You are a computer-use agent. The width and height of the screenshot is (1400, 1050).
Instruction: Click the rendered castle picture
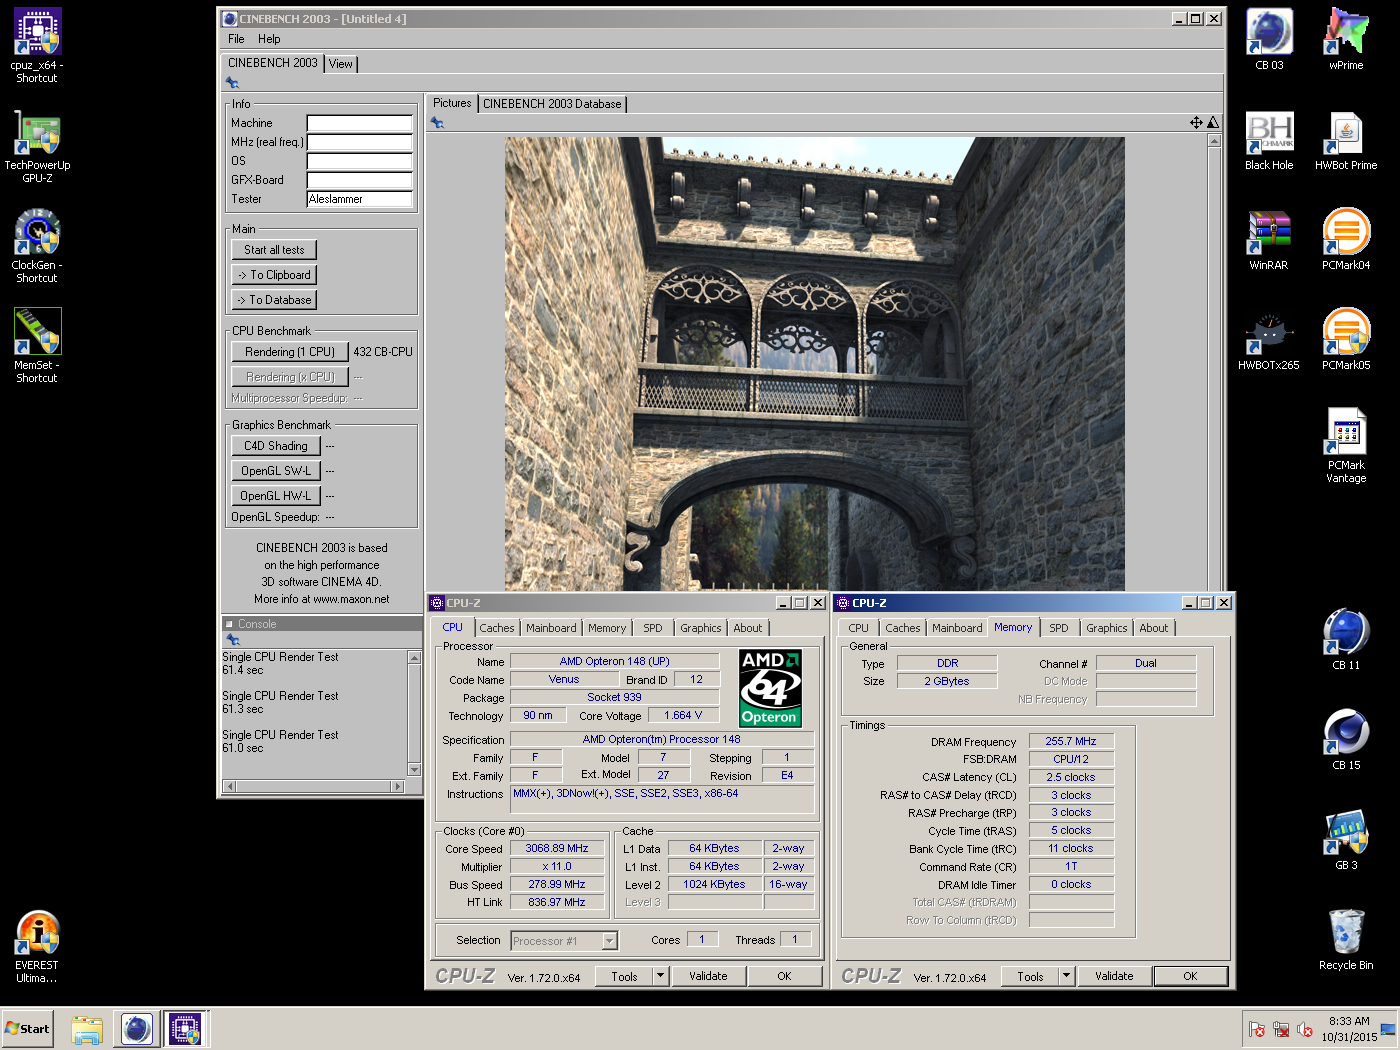815,363
